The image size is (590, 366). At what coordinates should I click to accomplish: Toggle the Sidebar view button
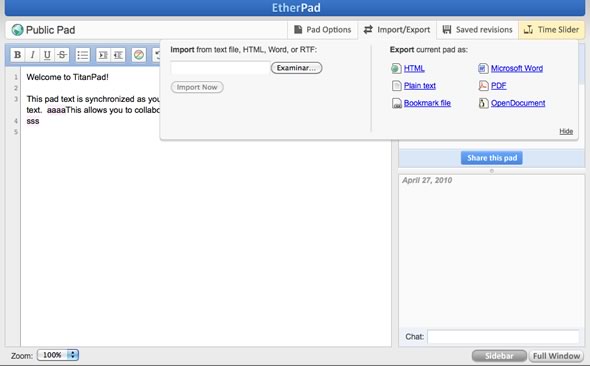pyautogui.click(x=499, y=356)
